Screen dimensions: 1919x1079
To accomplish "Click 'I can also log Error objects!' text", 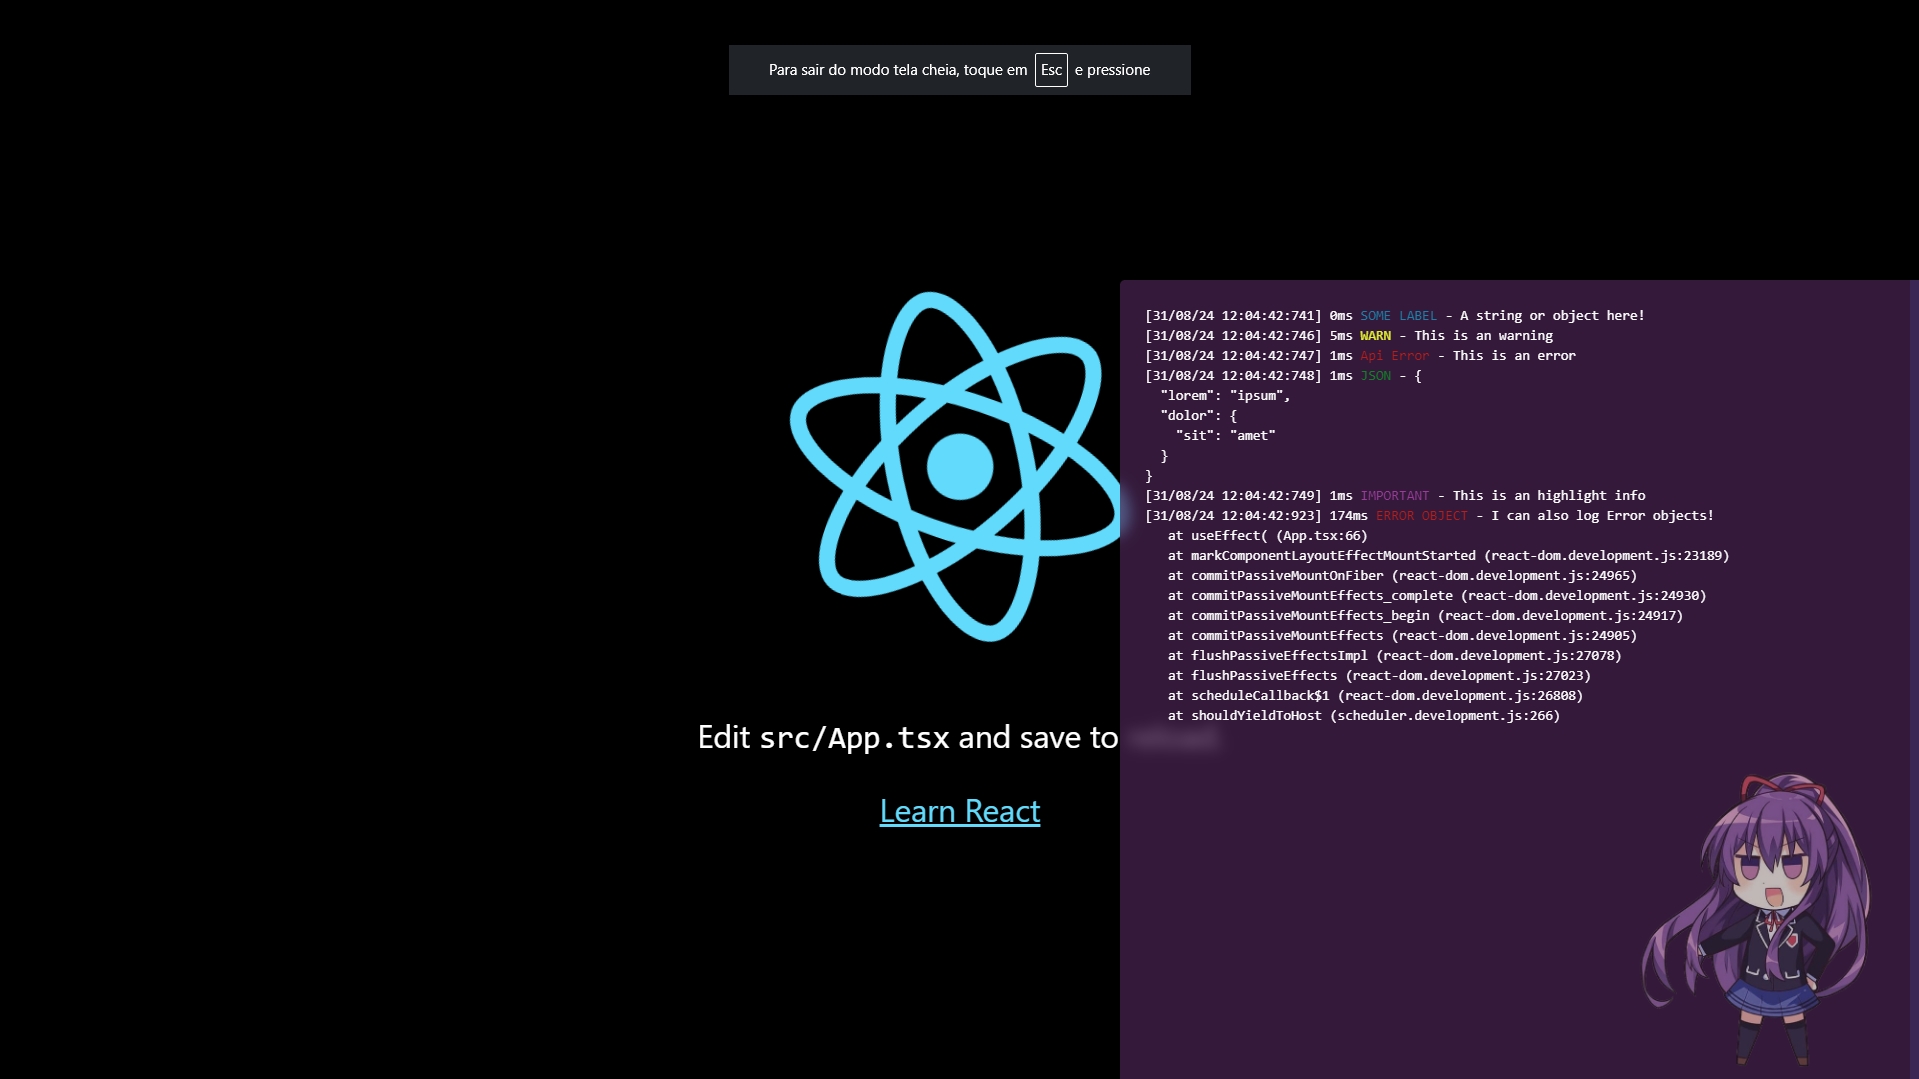I will (x=1602, y=516).
